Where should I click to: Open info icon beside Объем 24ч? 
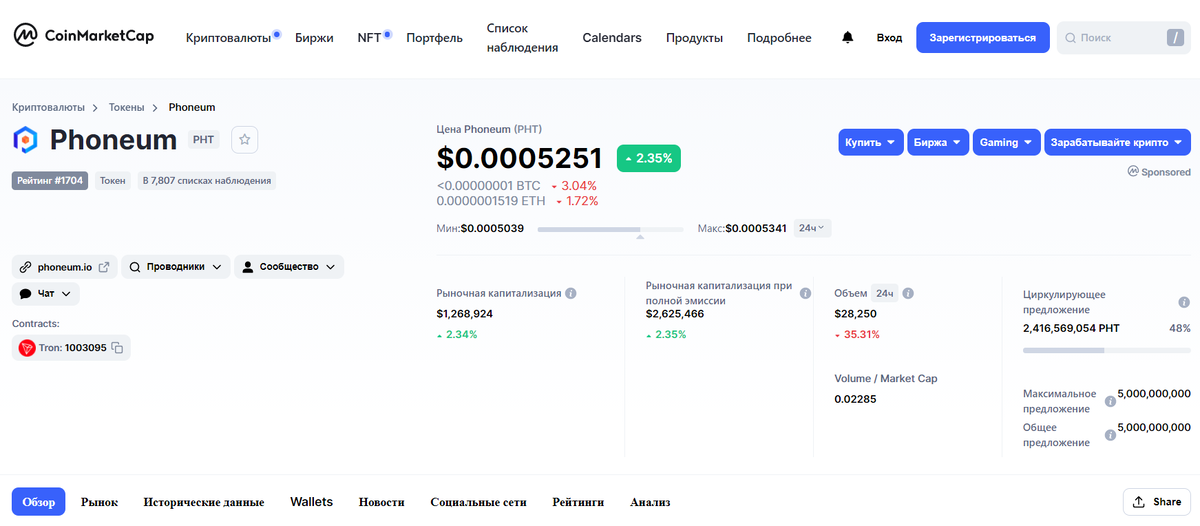(x=909, y=294)
